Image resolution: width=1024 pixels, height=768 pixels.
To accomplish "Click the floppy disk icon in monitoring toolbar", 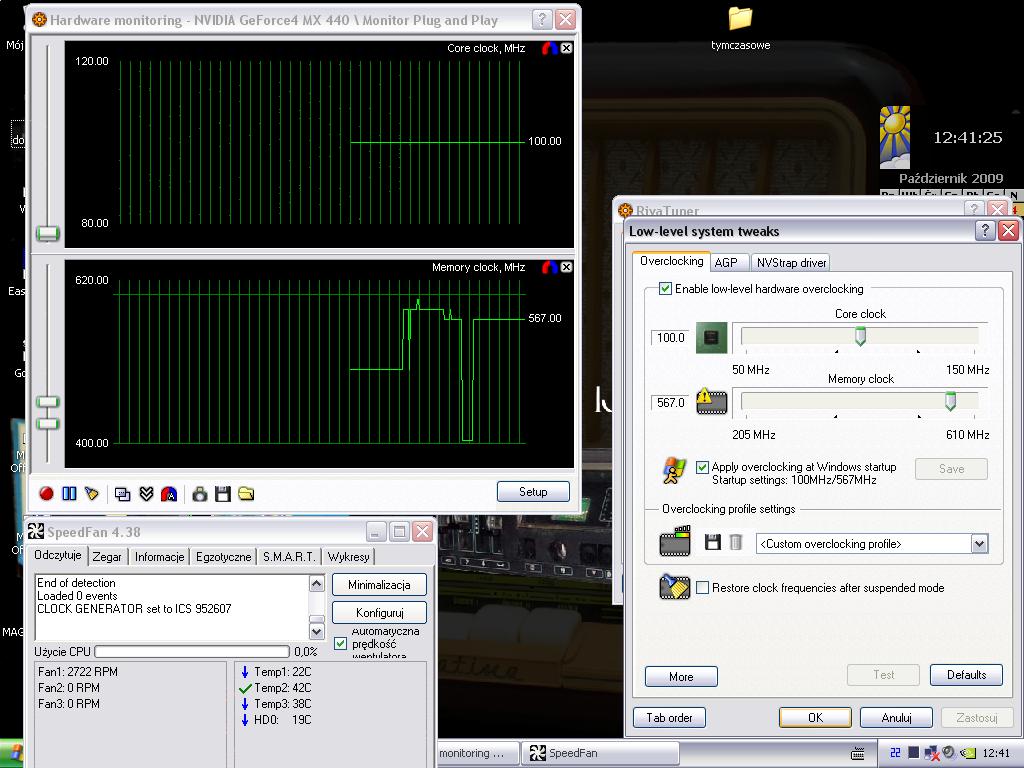I will pyautogui.click(x=223, y=493).
